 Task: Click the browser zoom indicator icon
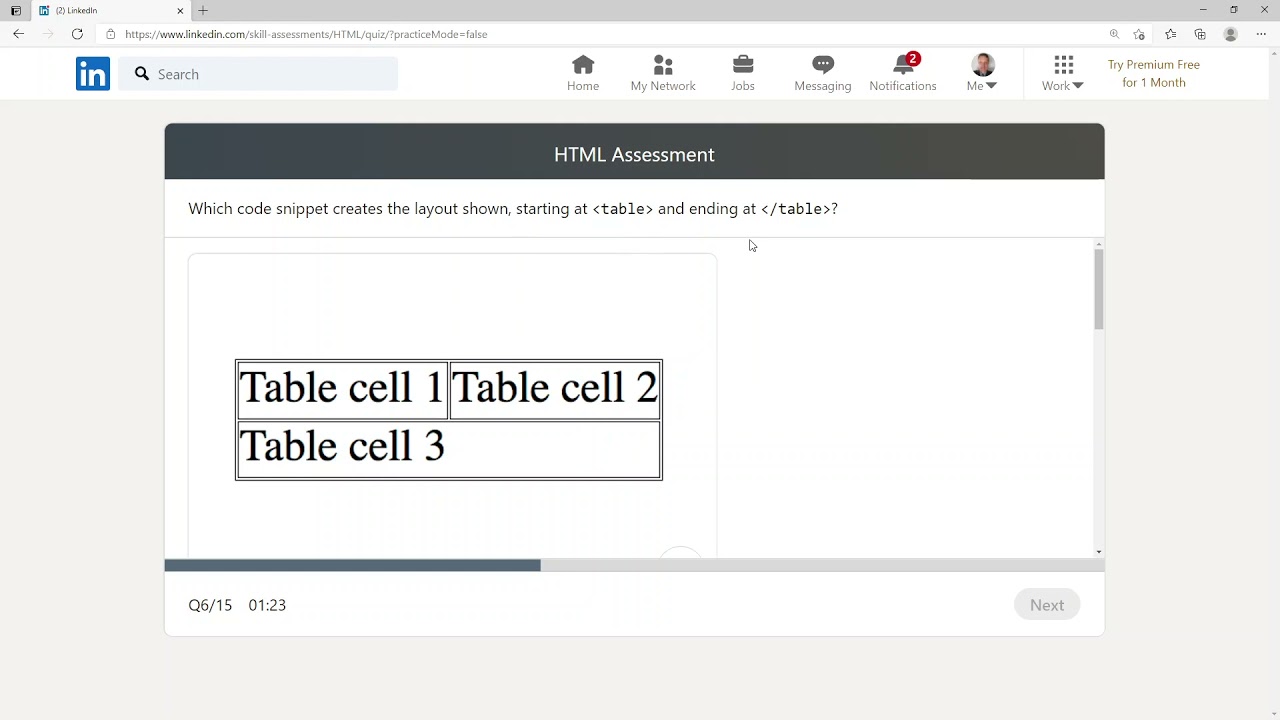[1114, 34]
